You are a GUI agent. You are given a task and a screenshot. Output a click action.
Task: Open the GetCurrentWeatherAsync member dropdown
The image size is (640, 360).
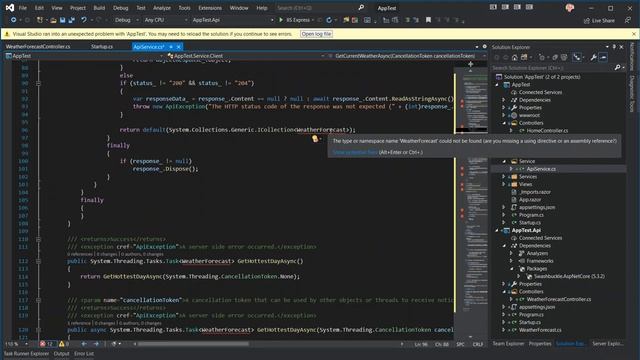407,56
